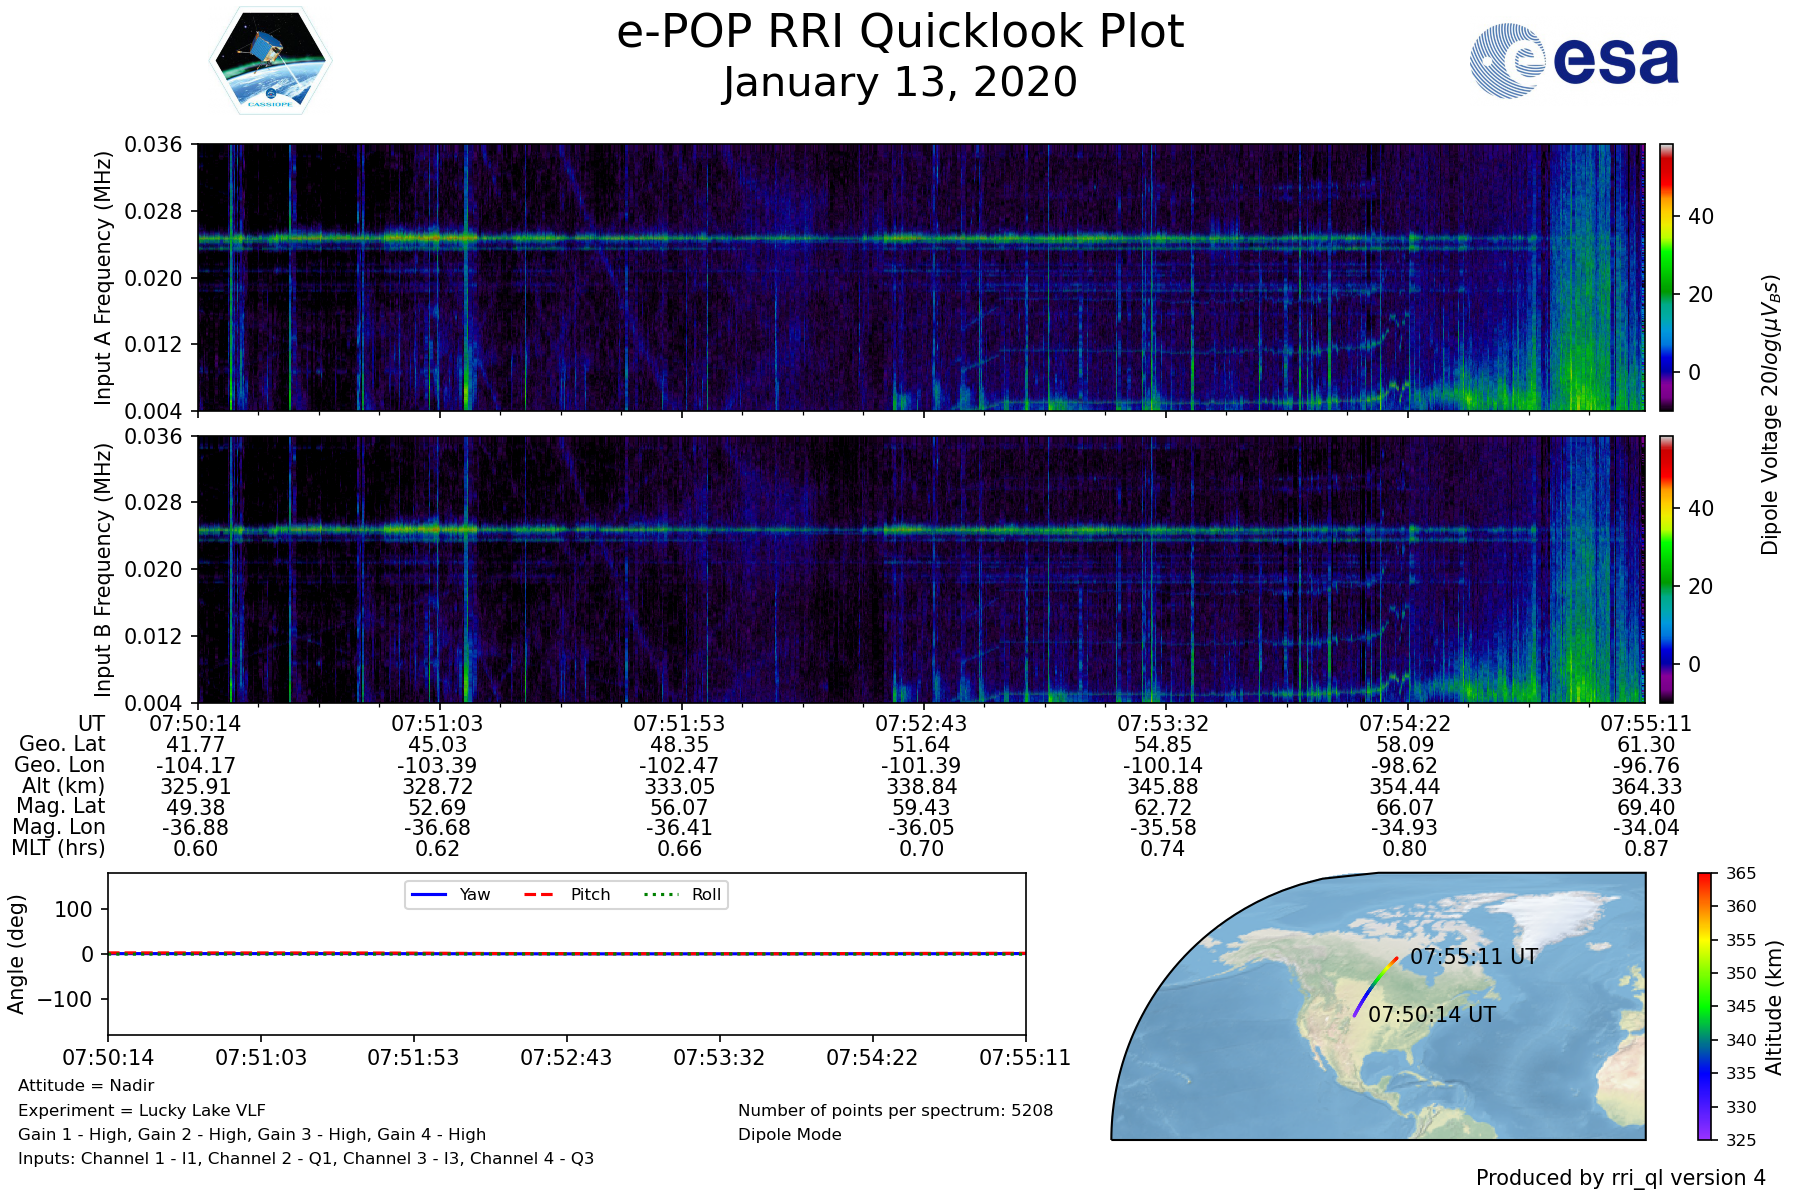Click the ESA logo
Screen dimensions: 1800x1200
1574,61
